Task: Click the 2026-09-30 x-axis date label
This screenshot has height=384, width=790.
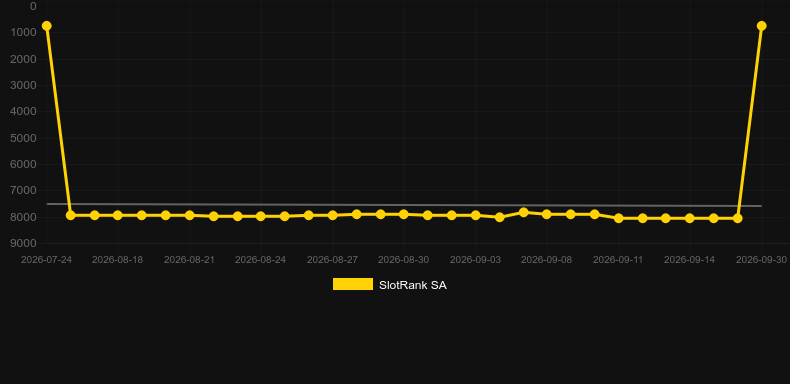Action: coord(761,260)
